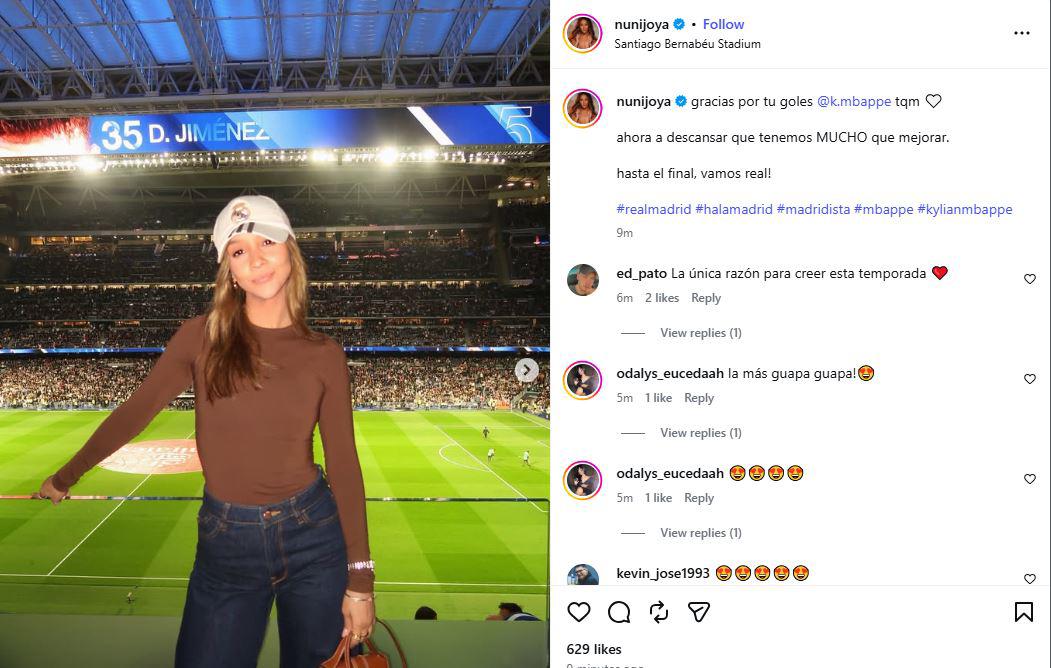Open post options via the three-dot icon
Screen dimensions: 1051x668
click(x=1021, y=32)
